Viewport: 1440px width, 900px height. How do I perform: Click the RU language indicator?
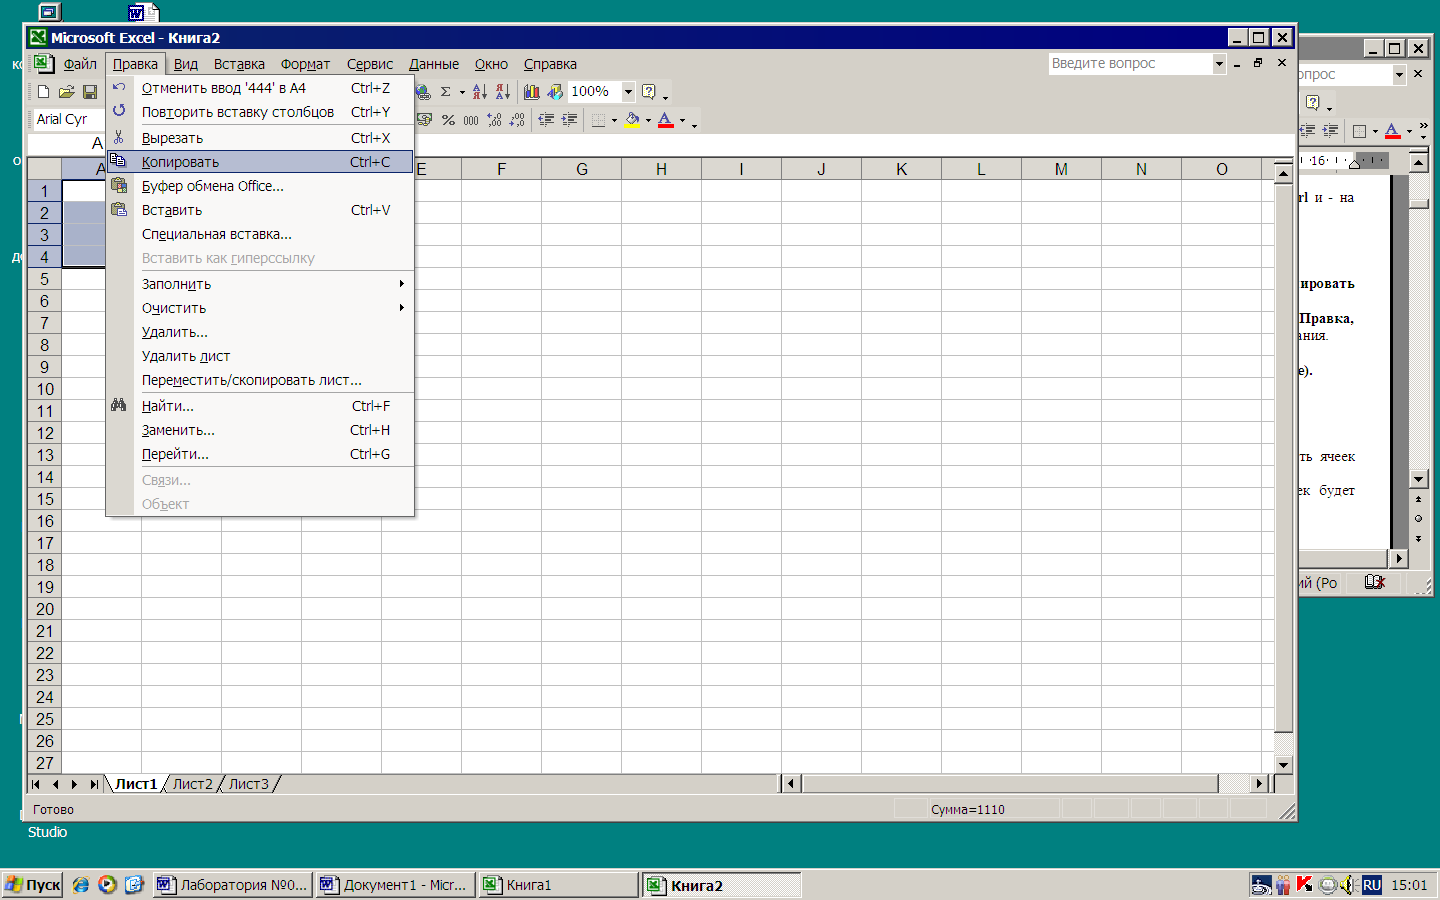(x=1372, y=885)
